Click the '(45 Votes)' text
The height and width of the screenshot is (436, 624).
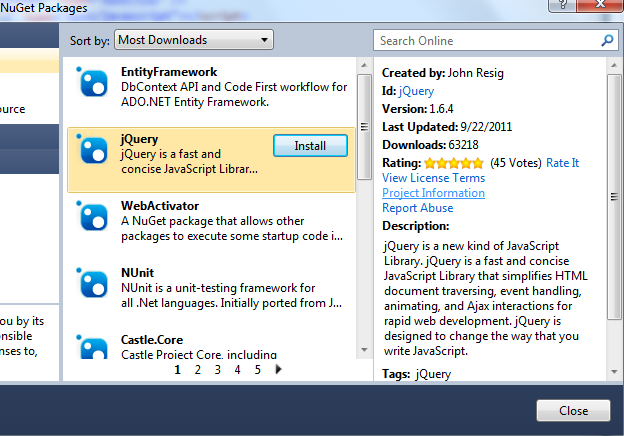coord(516,163)
